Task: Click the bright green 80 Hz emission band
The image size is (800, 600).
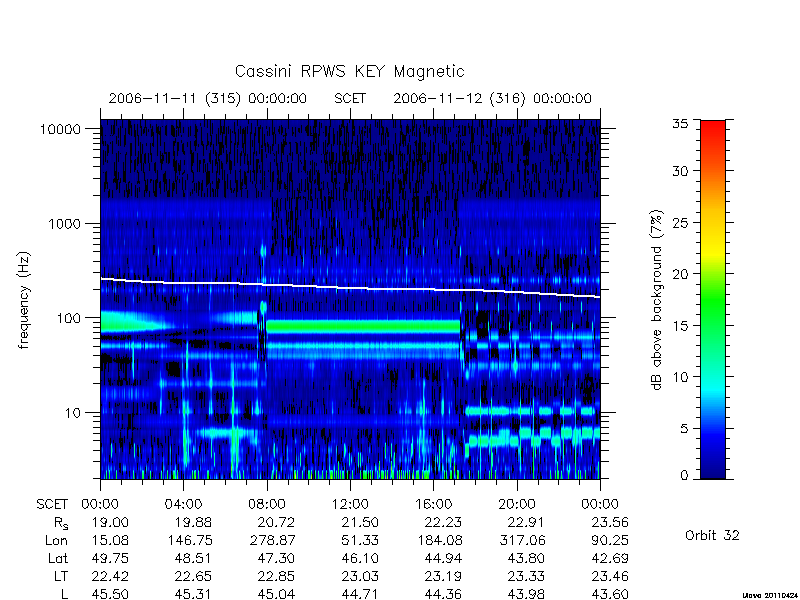Action: click(363, 327)
